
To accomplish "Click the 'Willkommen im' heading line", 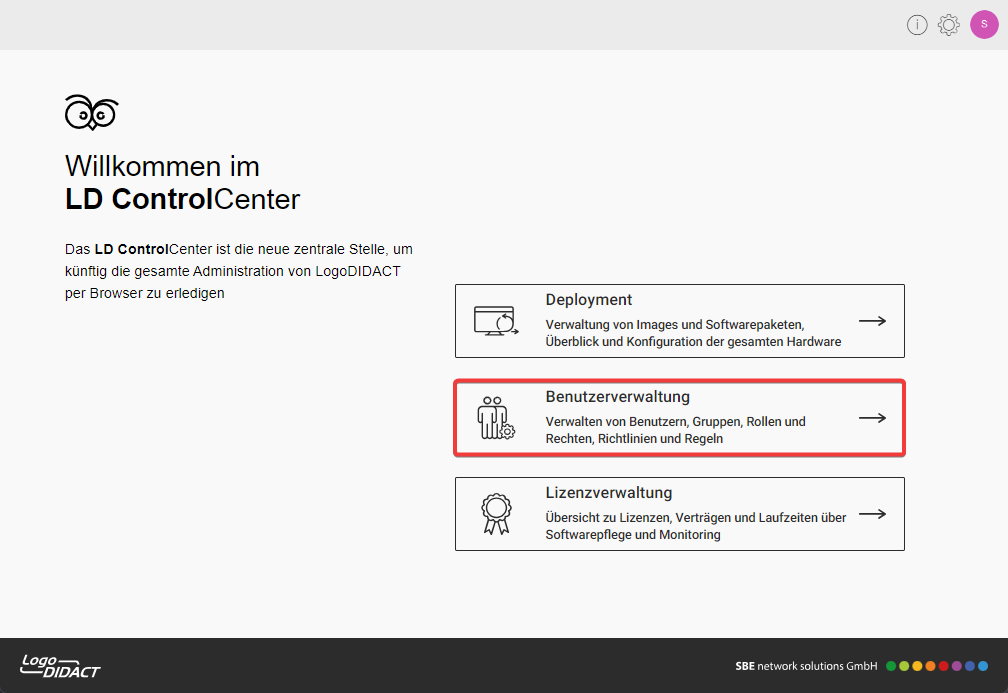I will [x=162, y=166].
